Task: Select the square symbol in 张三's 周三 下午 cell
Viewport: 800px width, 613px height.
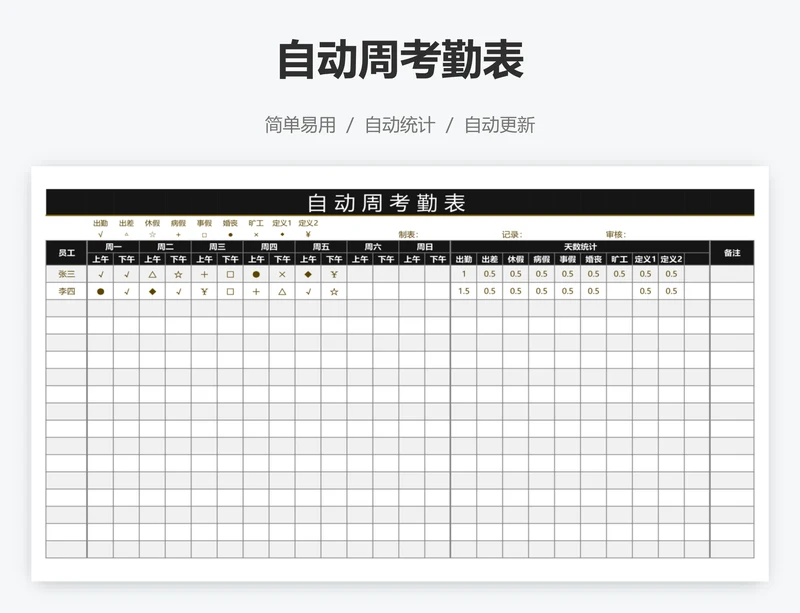Action: [230, 275]
